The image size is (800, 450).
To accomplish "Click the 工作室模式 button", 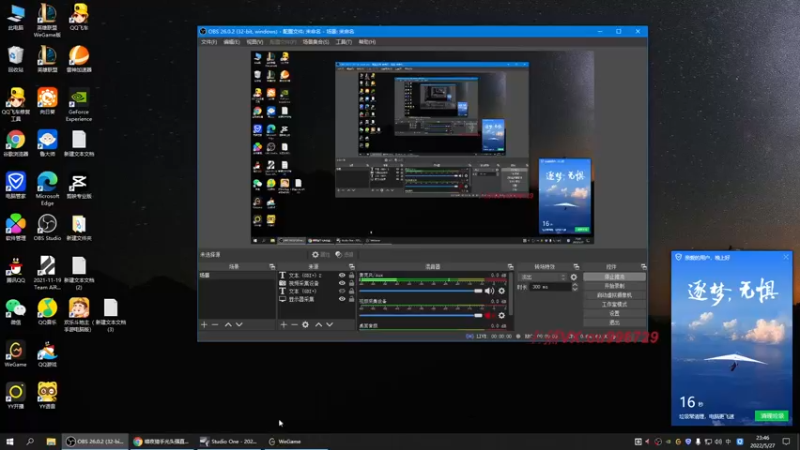I will point(614,304).
